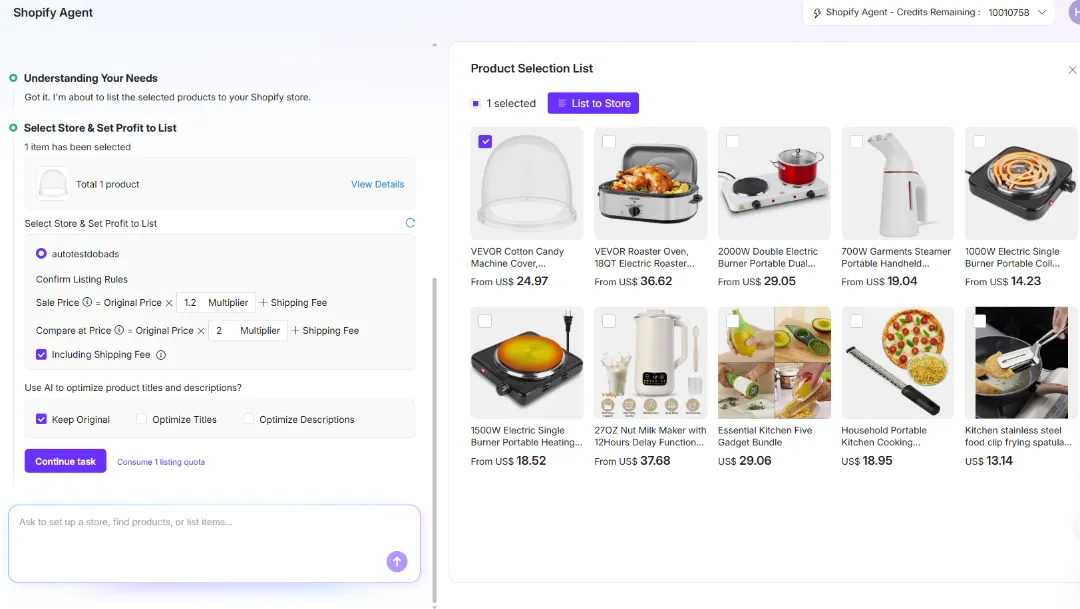Screen dimensions: 1080x609
Task: Enable the Optimize Titles checkbox
Action: [142, 420]
